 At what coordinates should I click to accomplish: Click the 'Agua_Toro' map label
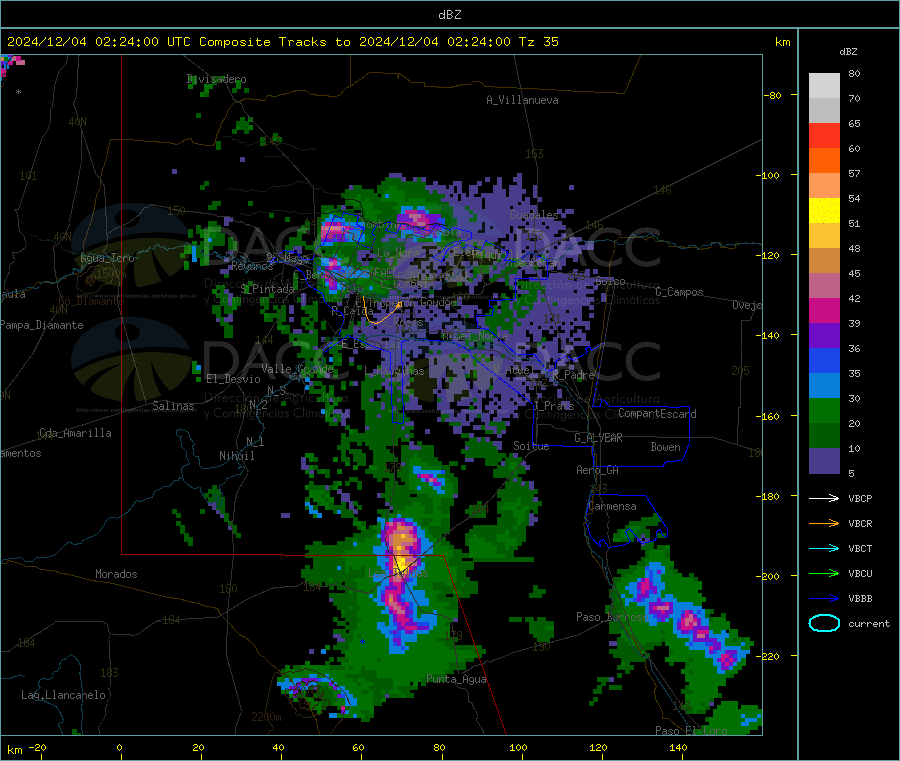click(x=107, y=258)
